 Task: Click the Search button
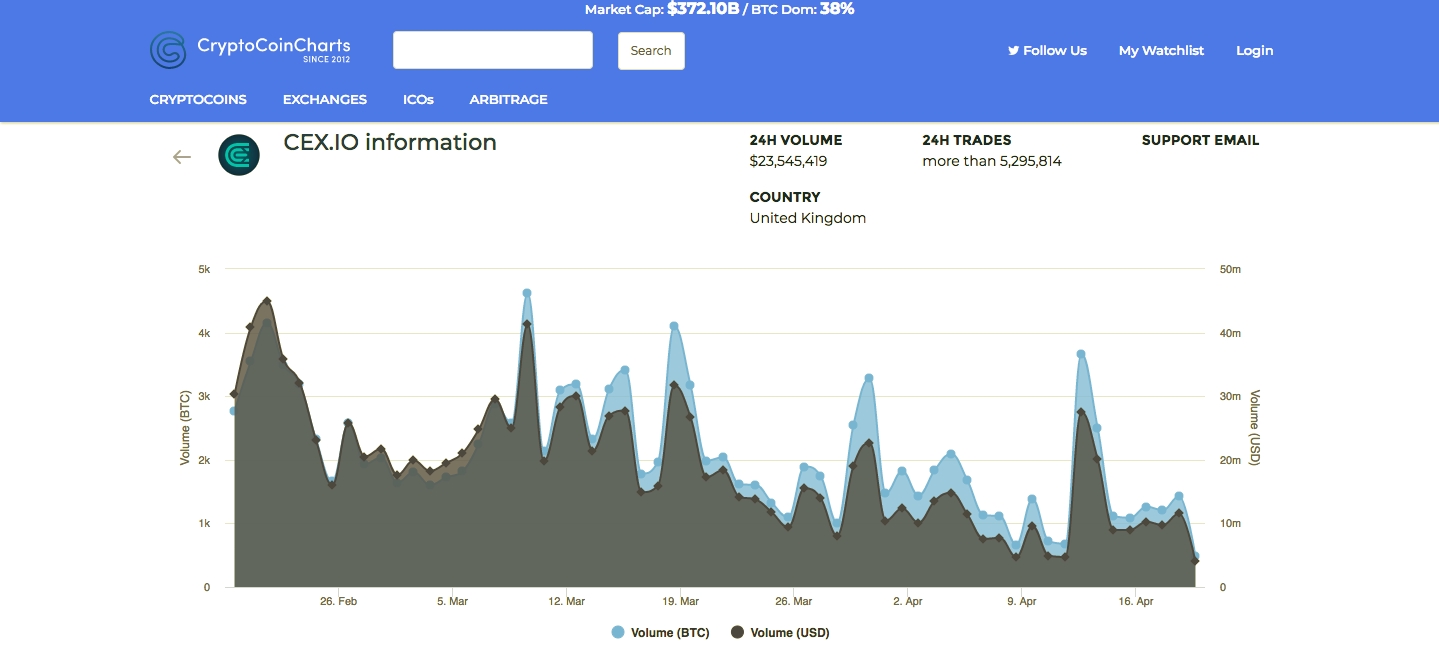point(651,51)
